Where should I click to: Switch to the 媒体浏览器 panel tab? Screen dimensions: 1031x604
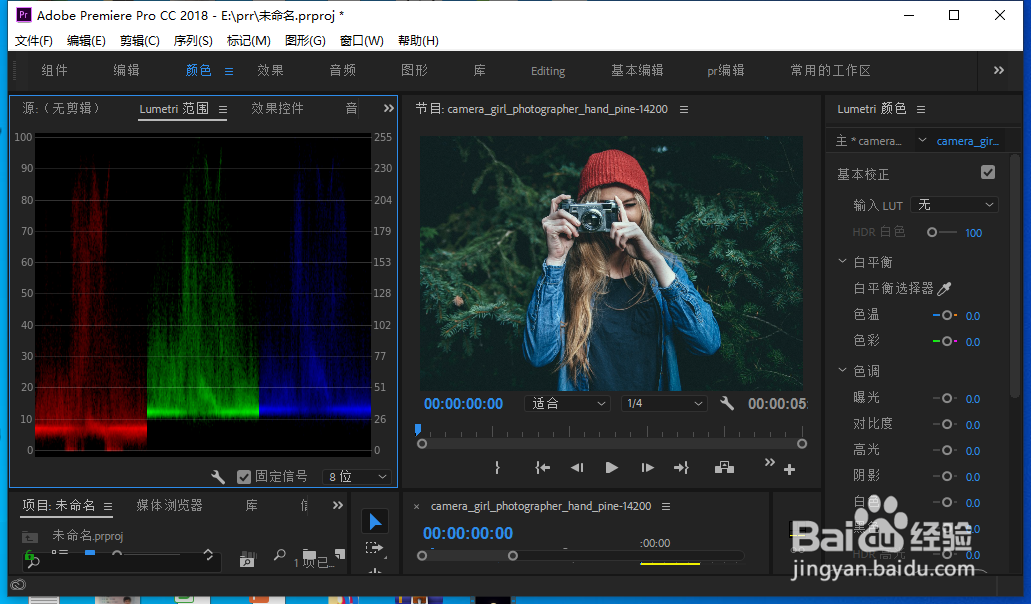click(169, 506)
